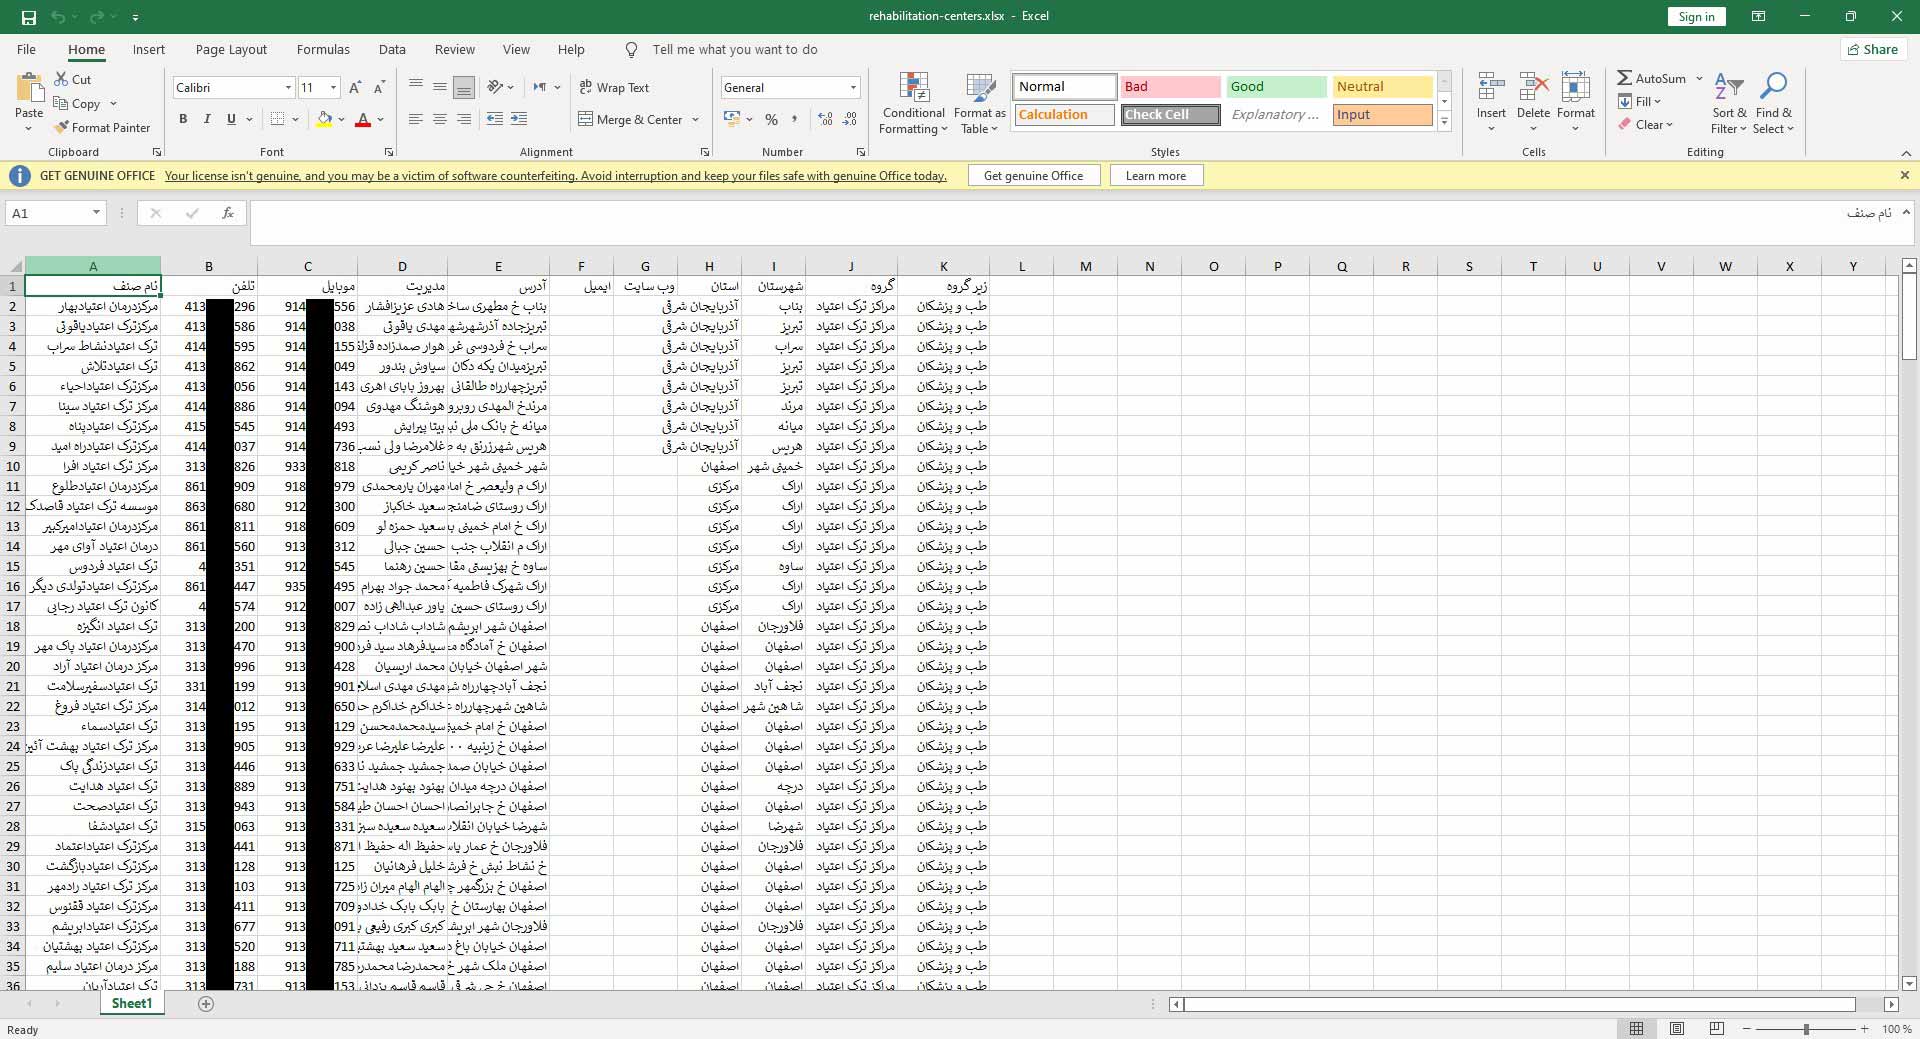This screenshot has height=1039, width=1920.
Task: Add a new sheet with plus icon
Action: (x=206, y=1003)
